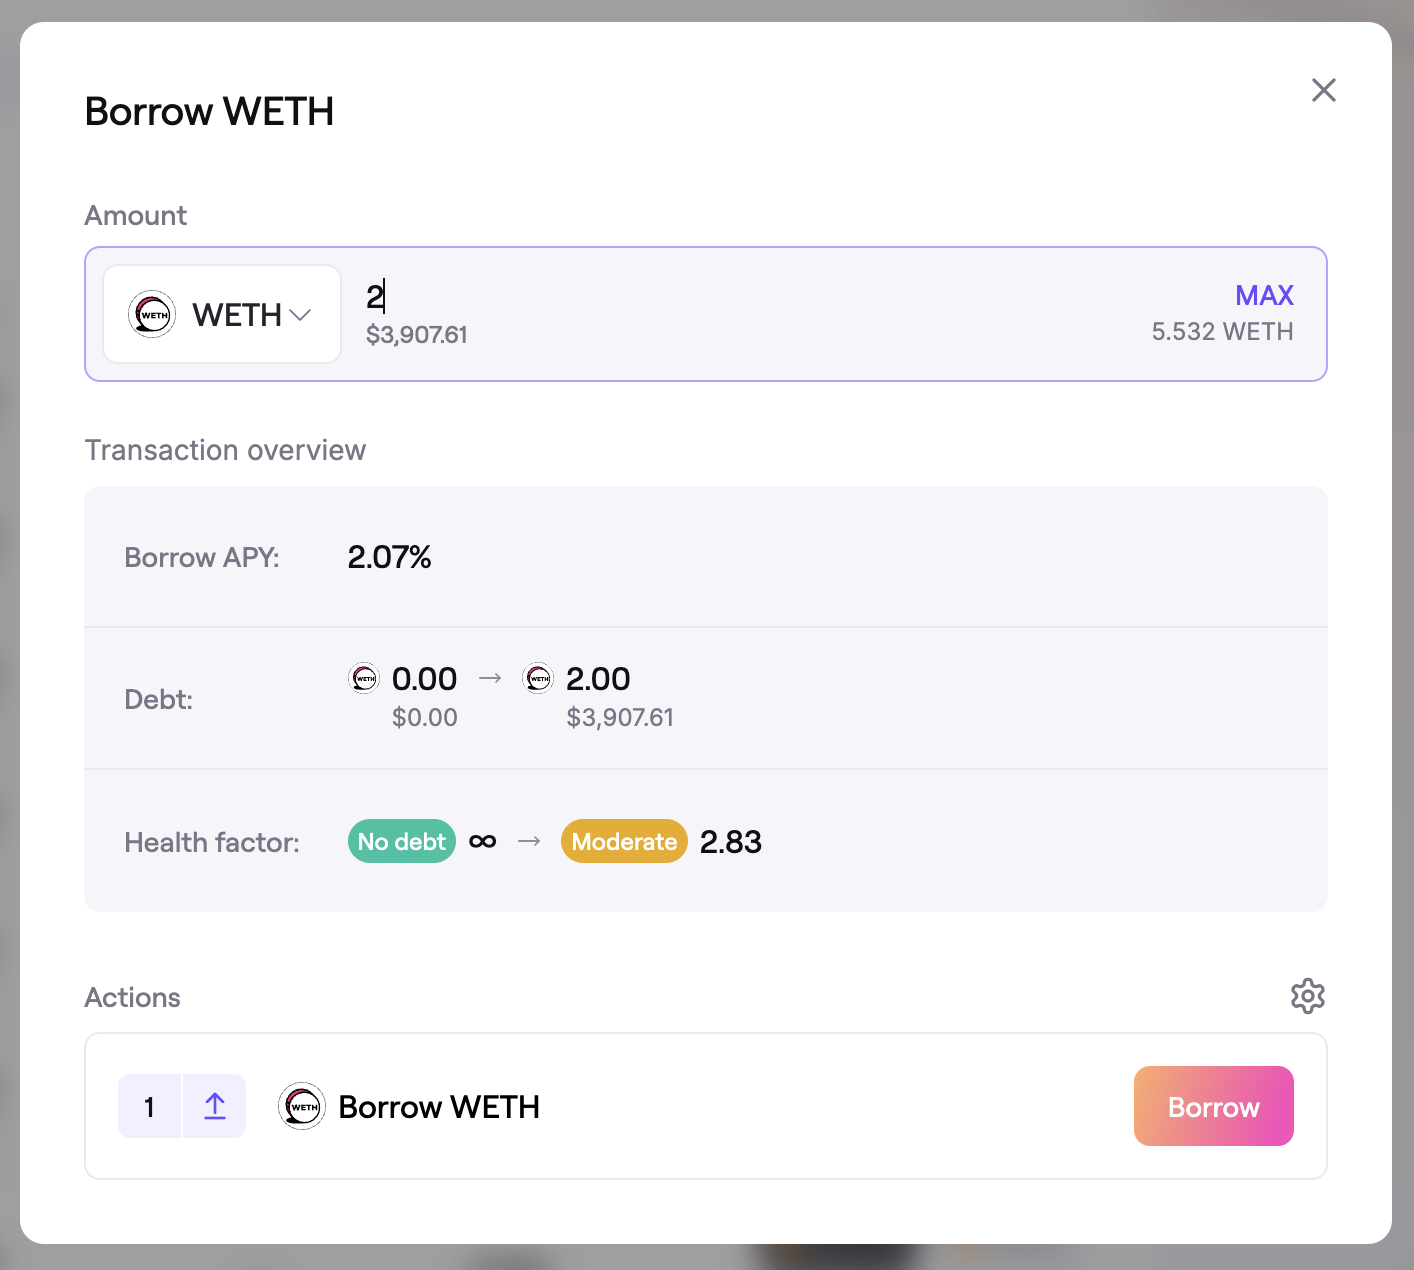Open action settings via gear icon
The image size is (1414, 1270).
pyautogui.click(x=1307, y=996)
